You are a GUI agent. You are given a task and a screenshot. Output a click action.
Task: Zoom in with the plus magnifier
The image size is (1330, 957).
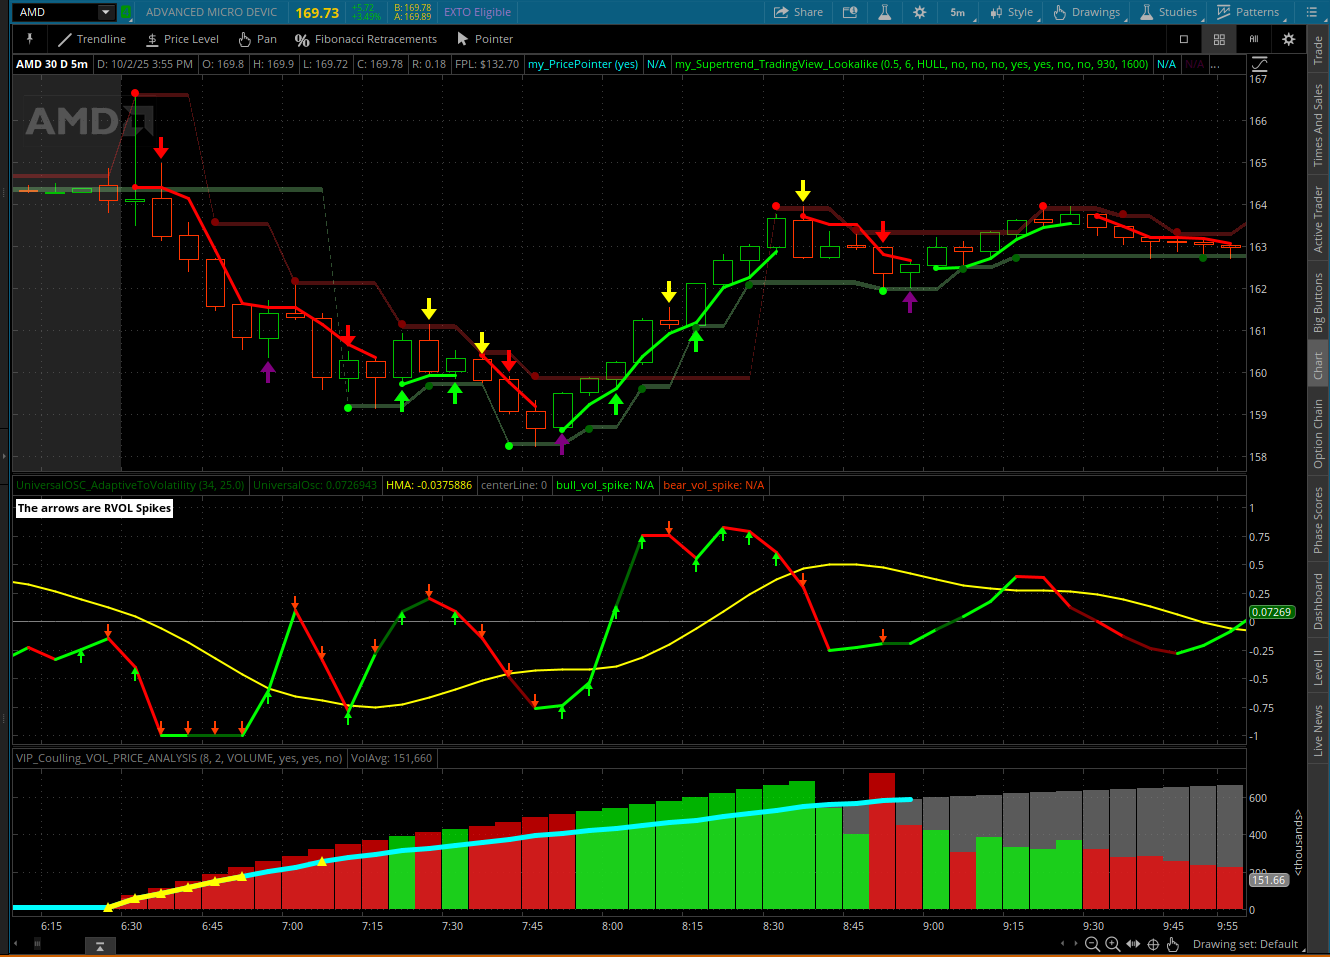click(x=1112, y=944)
